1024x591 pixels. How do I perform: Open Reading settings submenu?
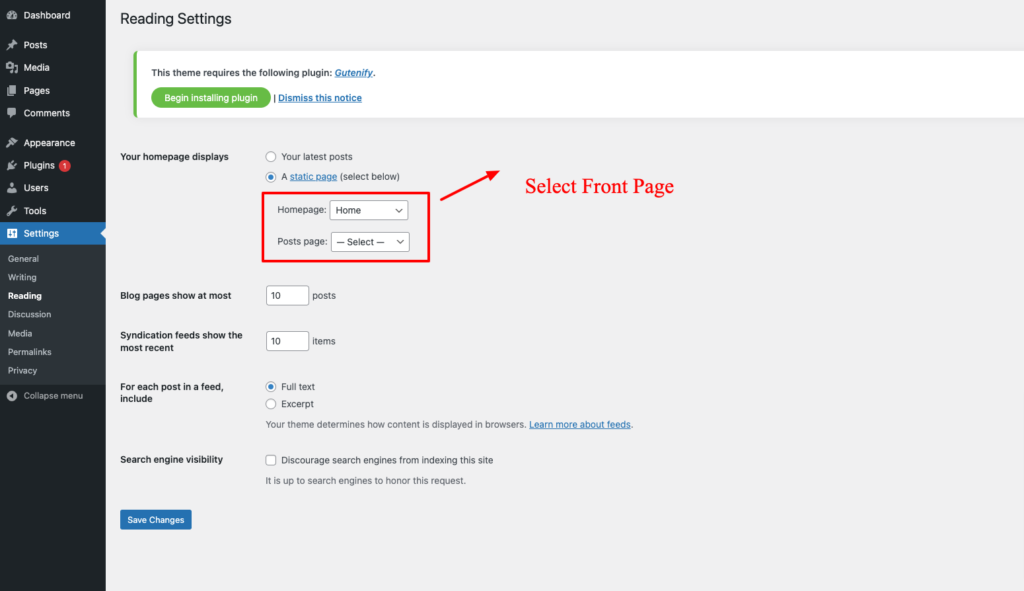25,296
